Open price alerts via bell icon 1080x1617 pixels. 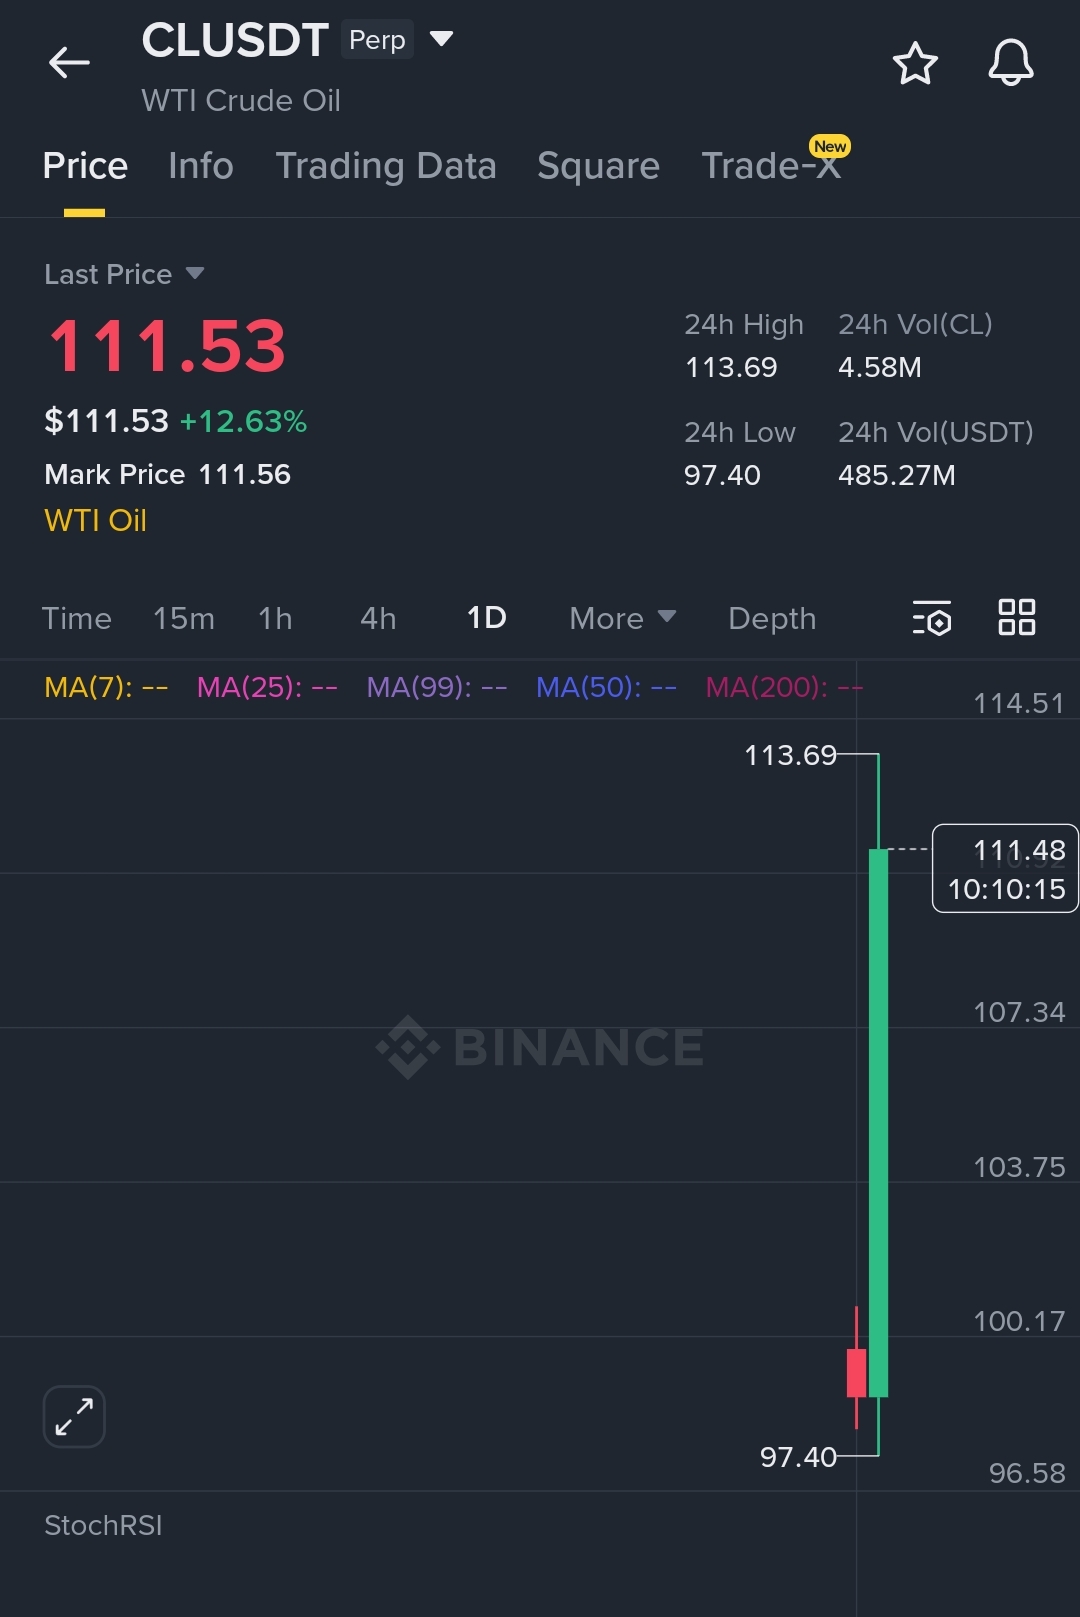coord(1010,63)
